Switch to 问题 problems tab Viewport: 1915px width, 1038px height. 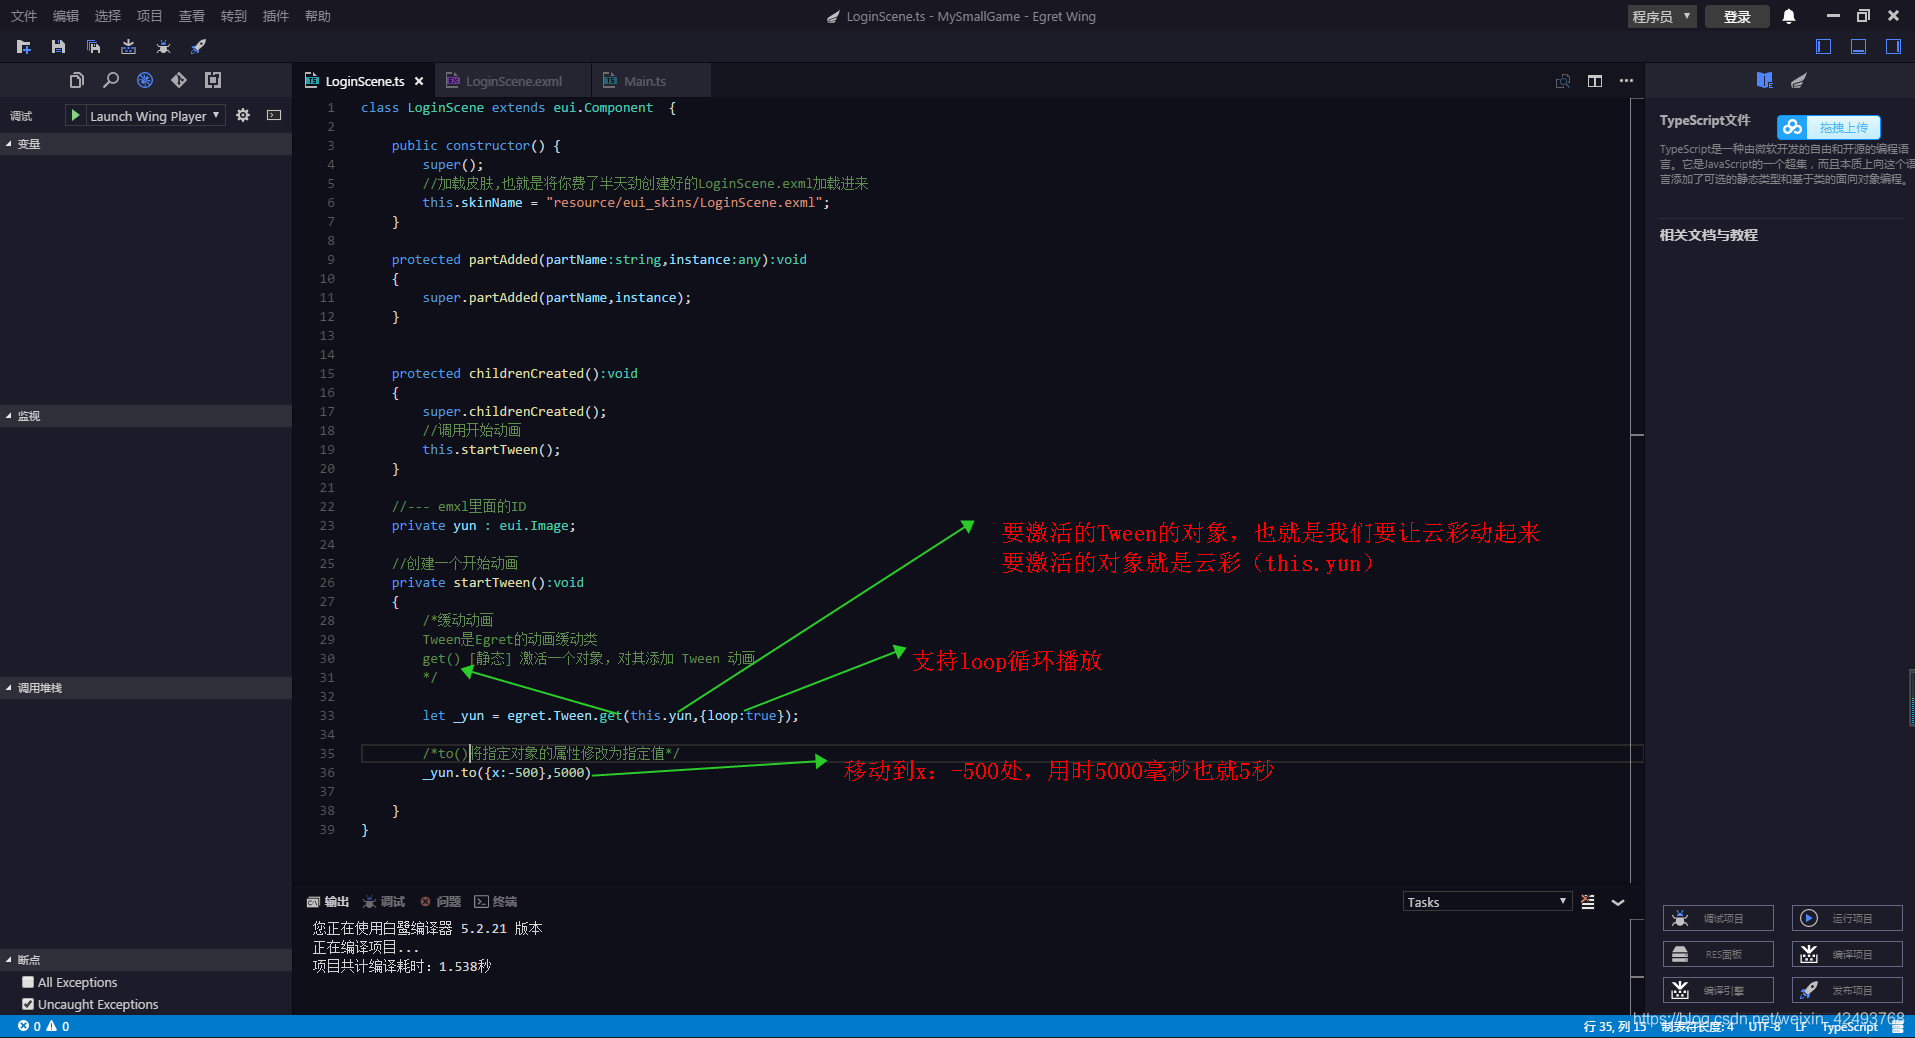(441, 902)
